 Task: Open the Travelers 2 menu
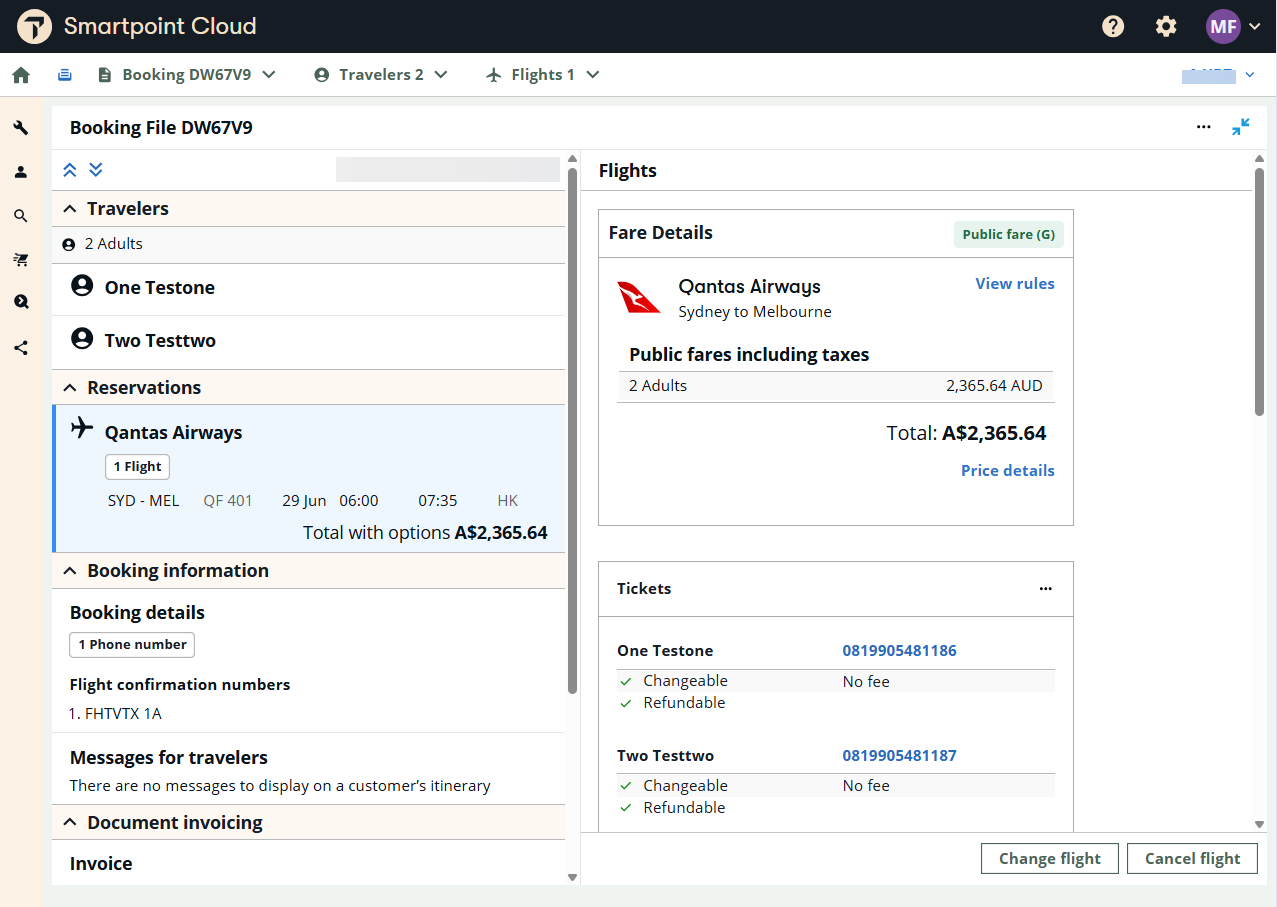point(381,75)
